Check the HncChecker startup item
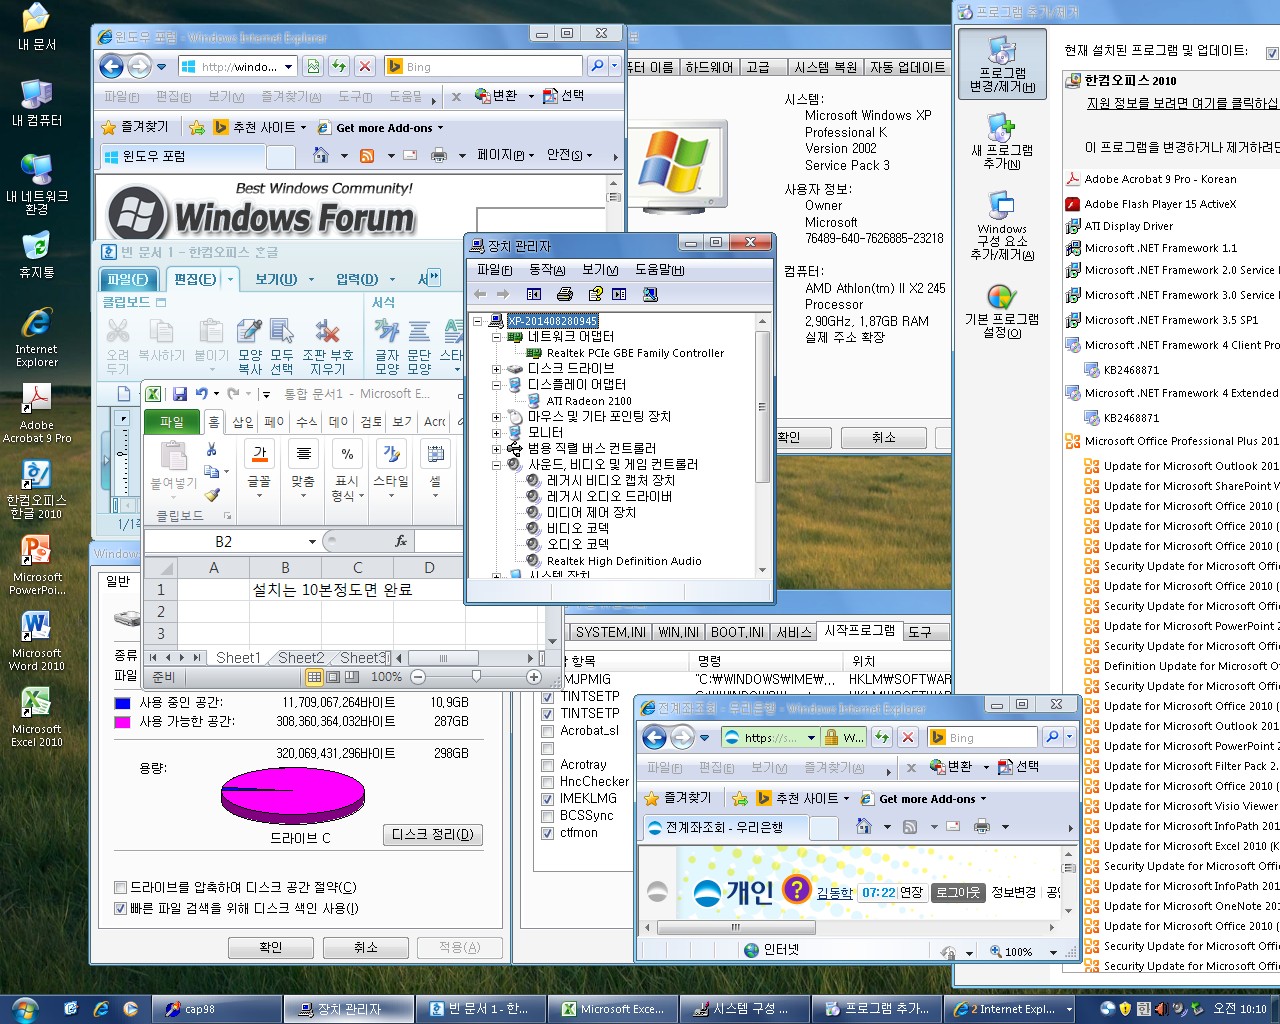The image size is (1280, 1024). coord(547,782)
